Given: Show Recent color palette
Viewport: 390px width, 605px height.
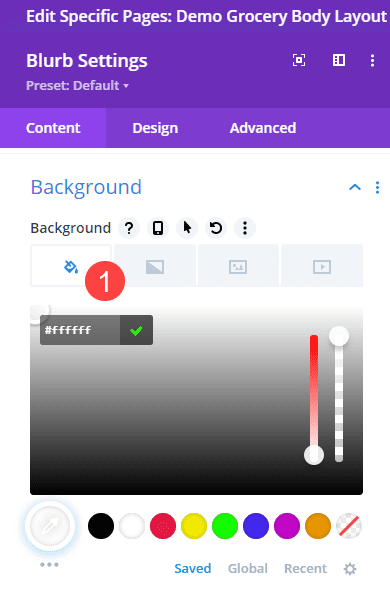Looking at the screenshot, I should pyautogui.click(x=306, y=568).
